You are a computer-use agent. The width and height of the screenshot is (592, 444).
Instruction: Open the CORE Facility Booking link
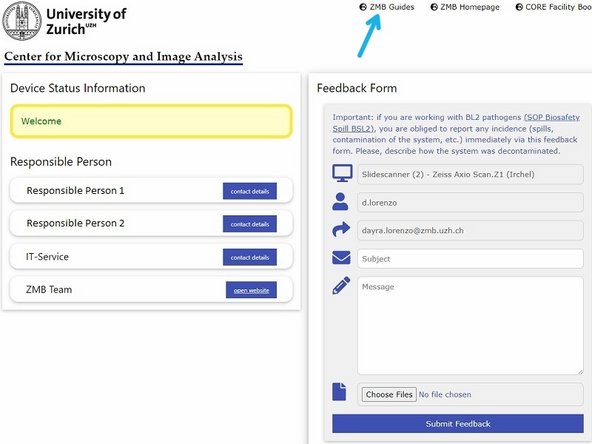(558, 7)
